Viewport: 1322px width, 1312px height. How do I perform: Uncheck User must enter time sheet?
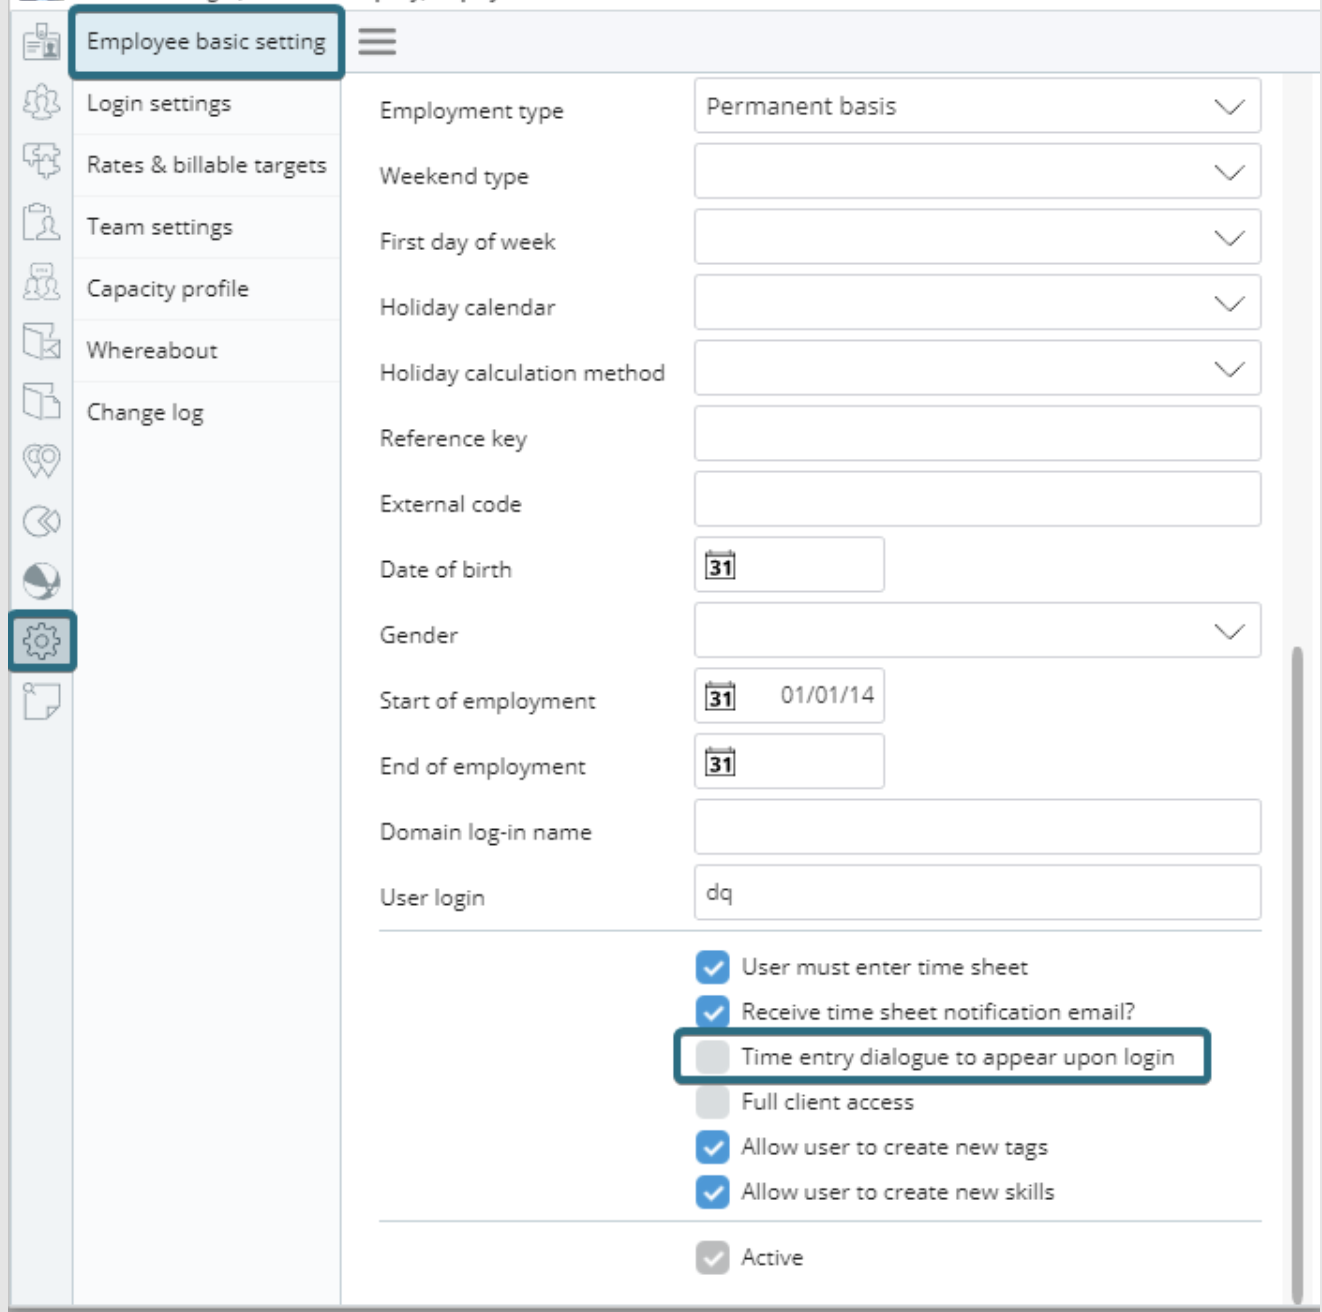712,967
